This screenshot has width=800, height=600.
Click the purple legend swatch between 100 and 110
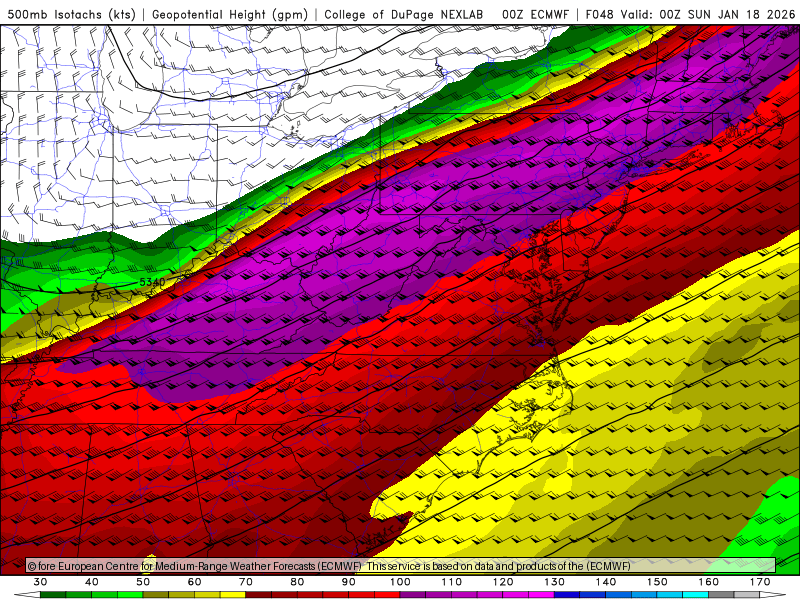point(413,595)
